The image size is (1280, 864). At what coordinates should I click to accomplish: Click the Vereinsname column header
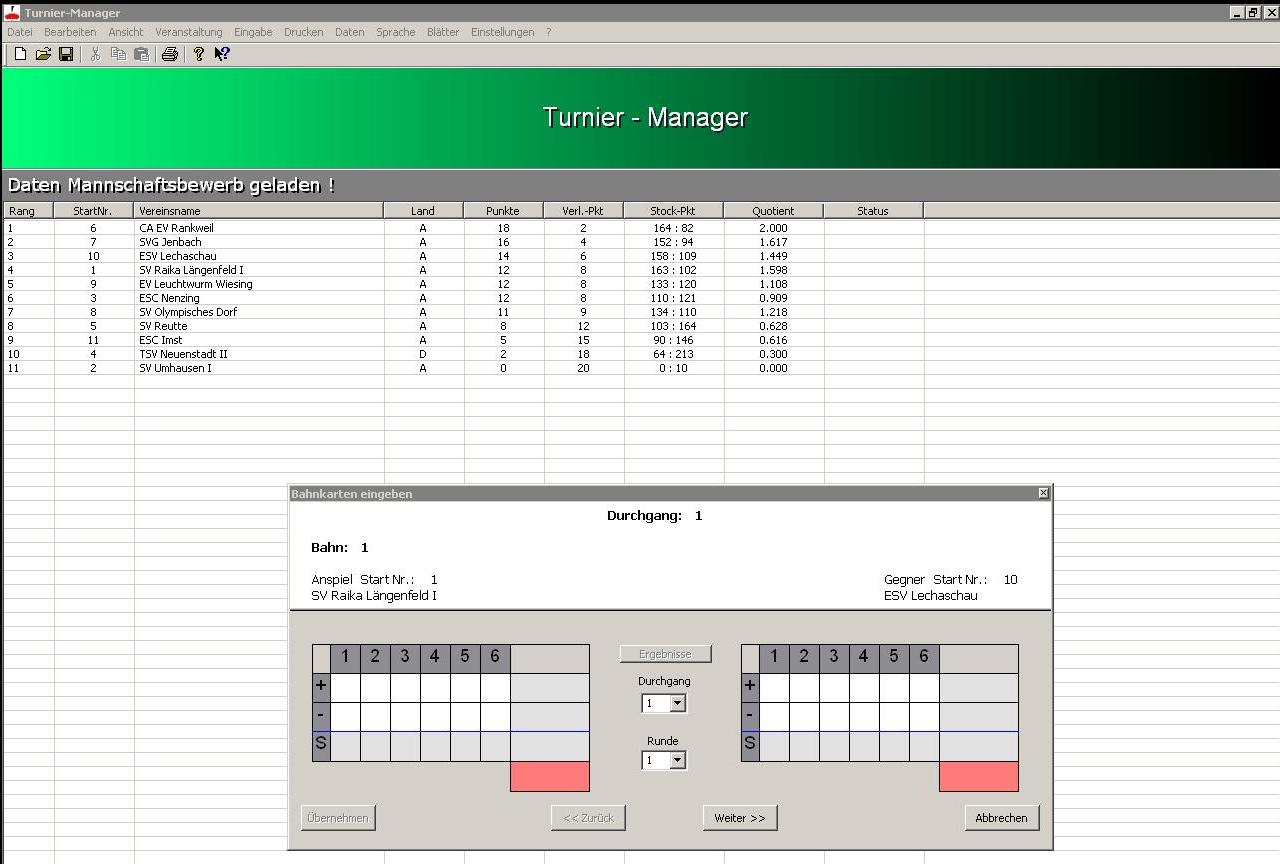(x=259, y=211)
